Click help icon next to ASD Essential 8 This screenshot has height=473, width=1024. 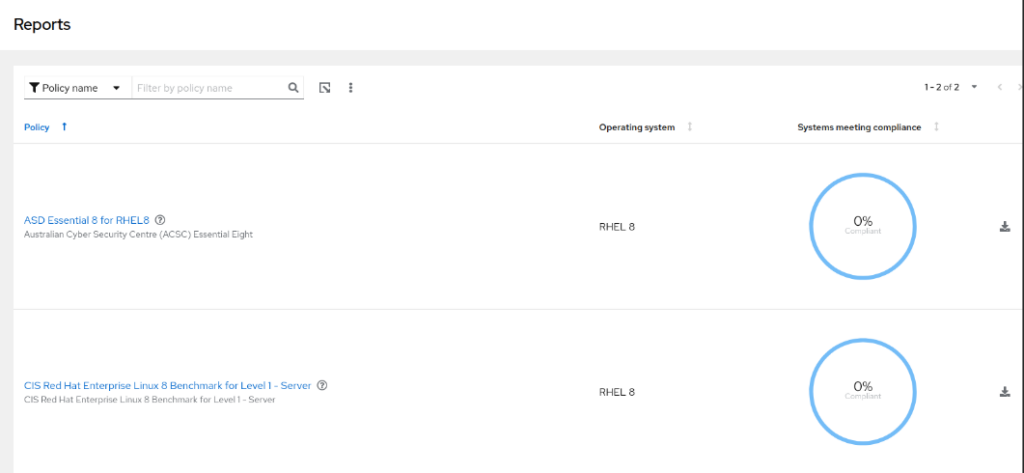pos(160,220)
